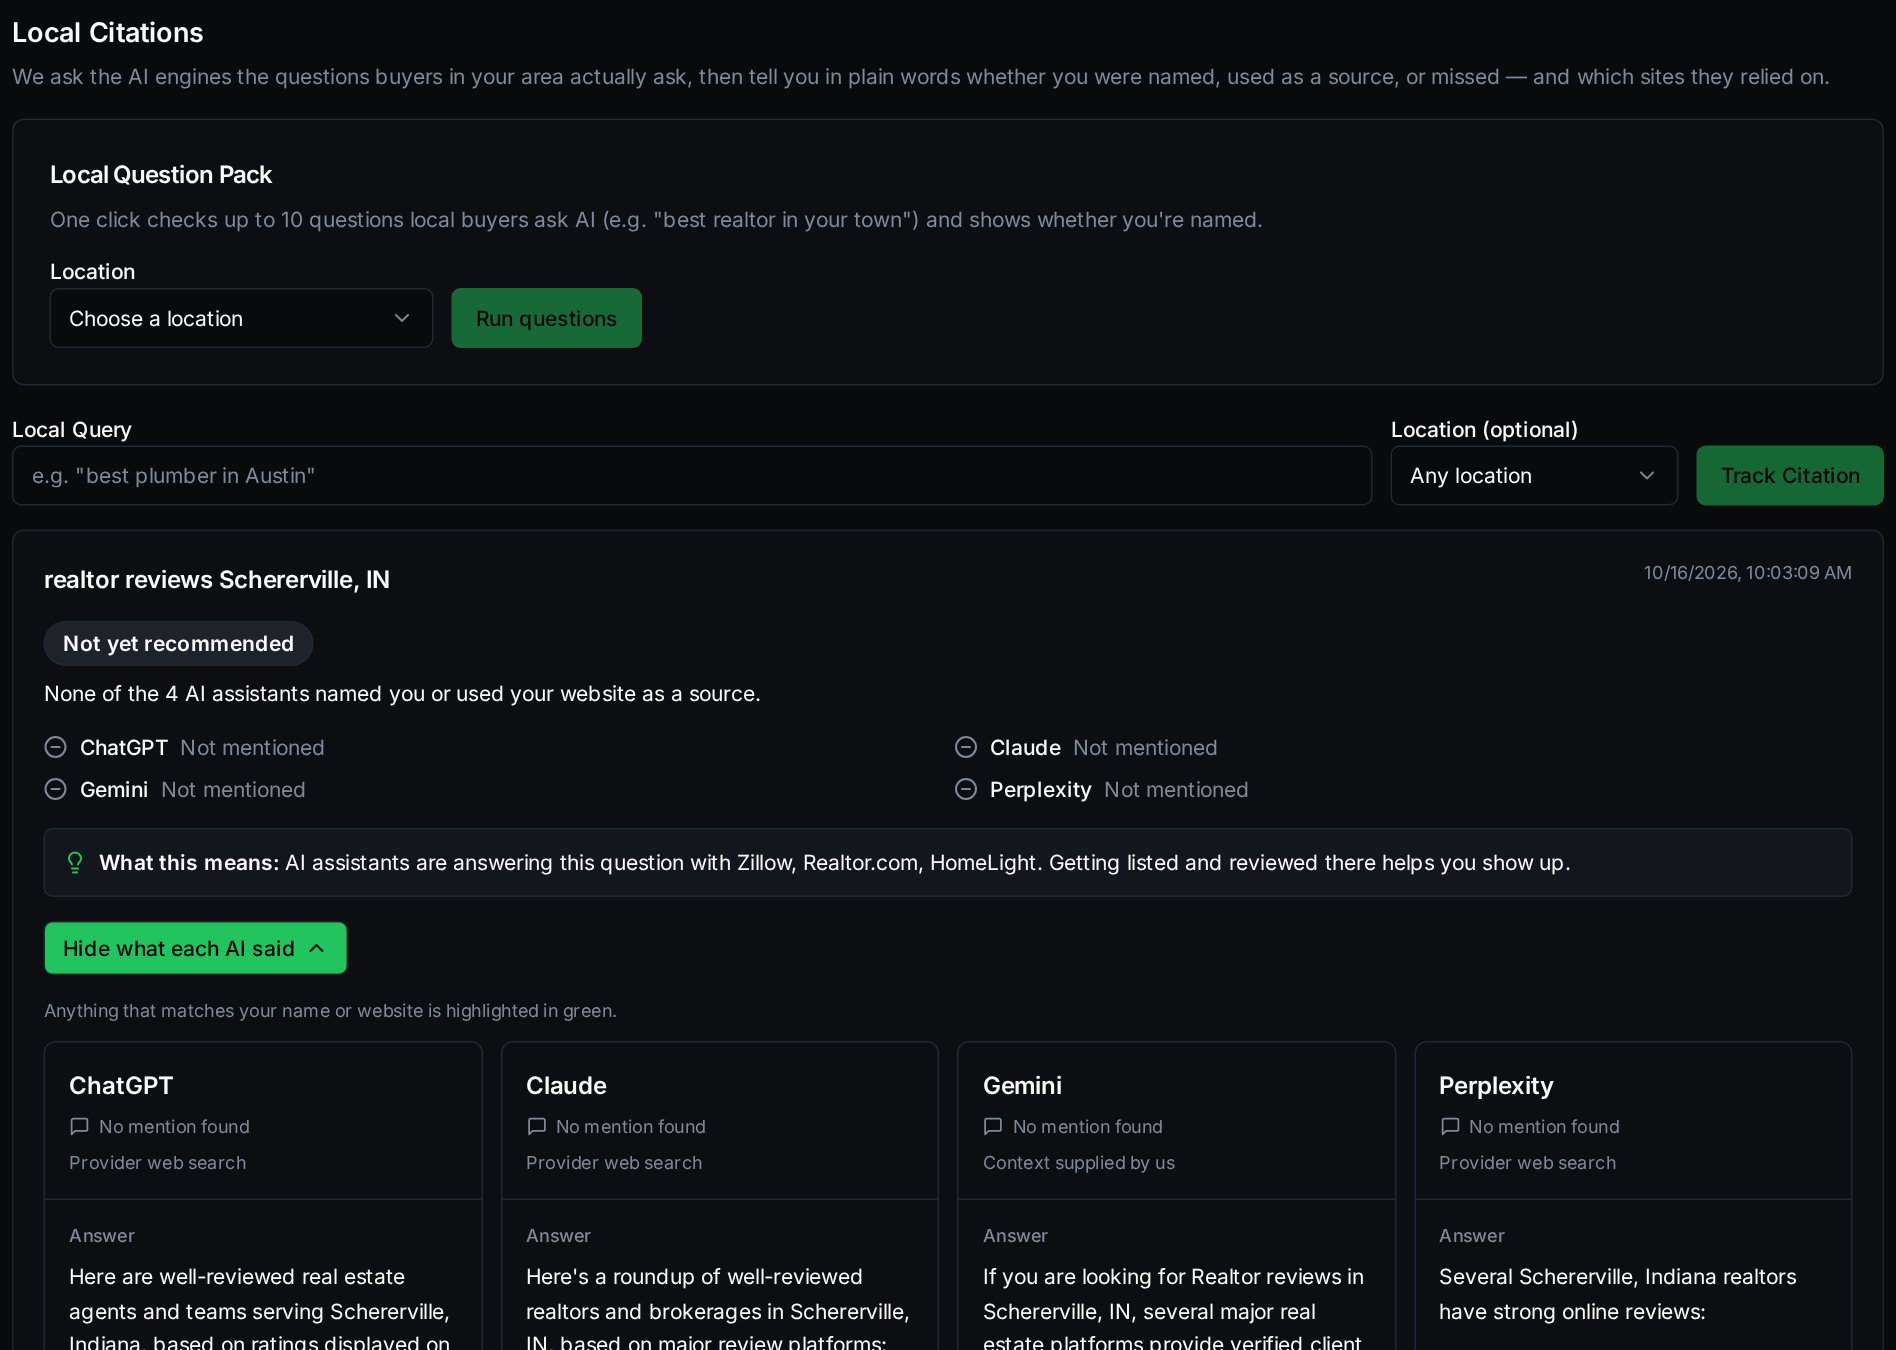Click the Answer label in Perplexity card
This screenshot has width=1896, height=1350.
click(1471, 1235)
